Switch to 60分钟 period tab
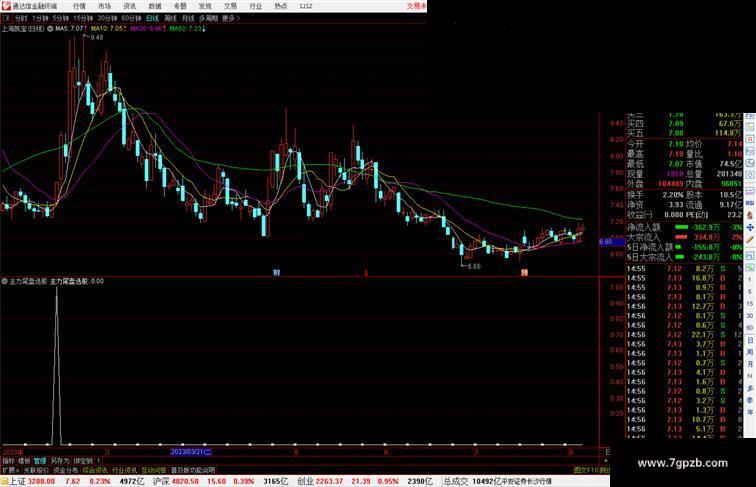Image resolution: width=756 pixels, height=487 pixels. 131,18
